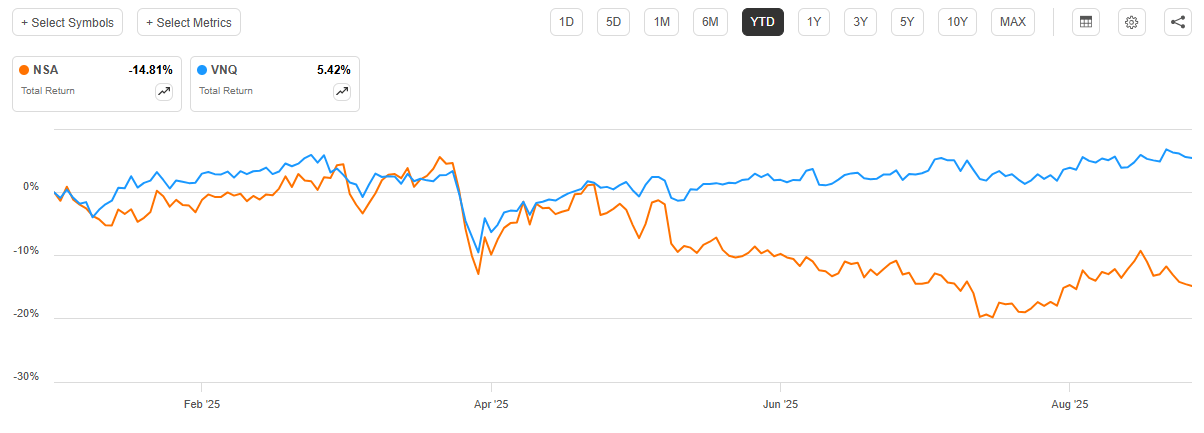This screenshot has width=1204, height=433.
Task: Show the 1Y time range
Action: pos(814,22)
